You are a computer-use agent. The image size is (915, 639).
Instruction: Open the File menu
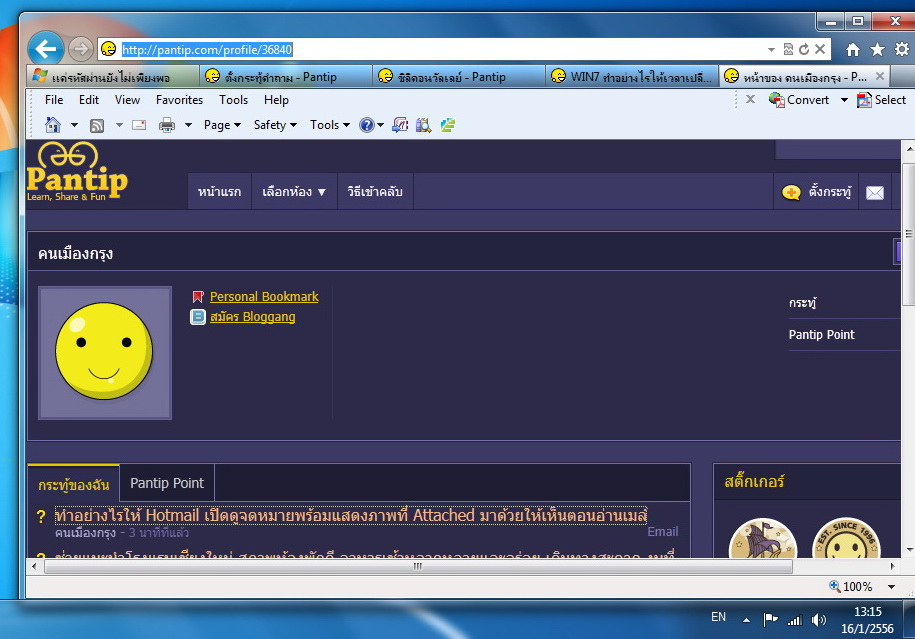click(x=54, y=100)
